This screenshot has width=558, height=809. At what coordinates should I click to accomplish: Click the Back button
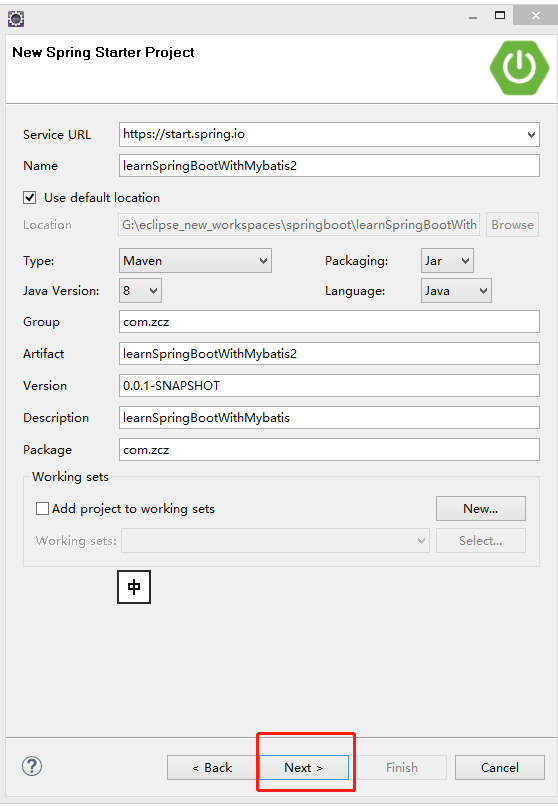click(212, 768)
